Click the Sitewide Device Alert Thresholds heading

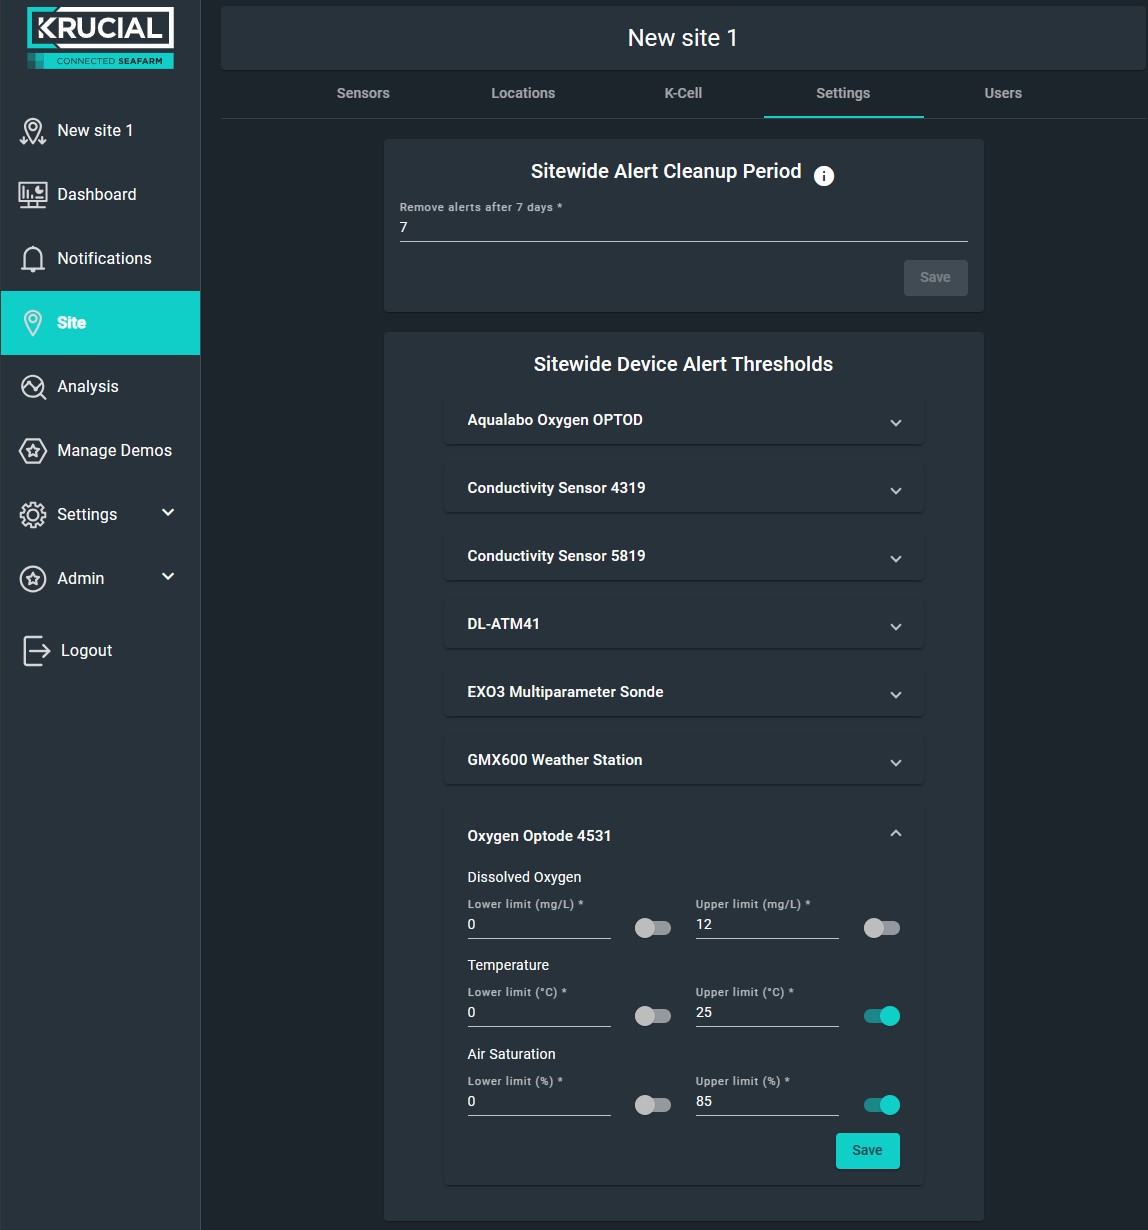coord(683,365)
